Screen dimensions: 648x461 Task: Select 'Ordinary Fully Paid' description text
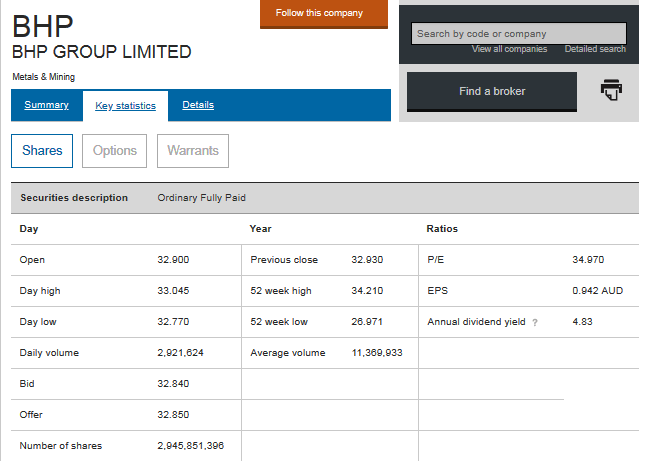202,198
